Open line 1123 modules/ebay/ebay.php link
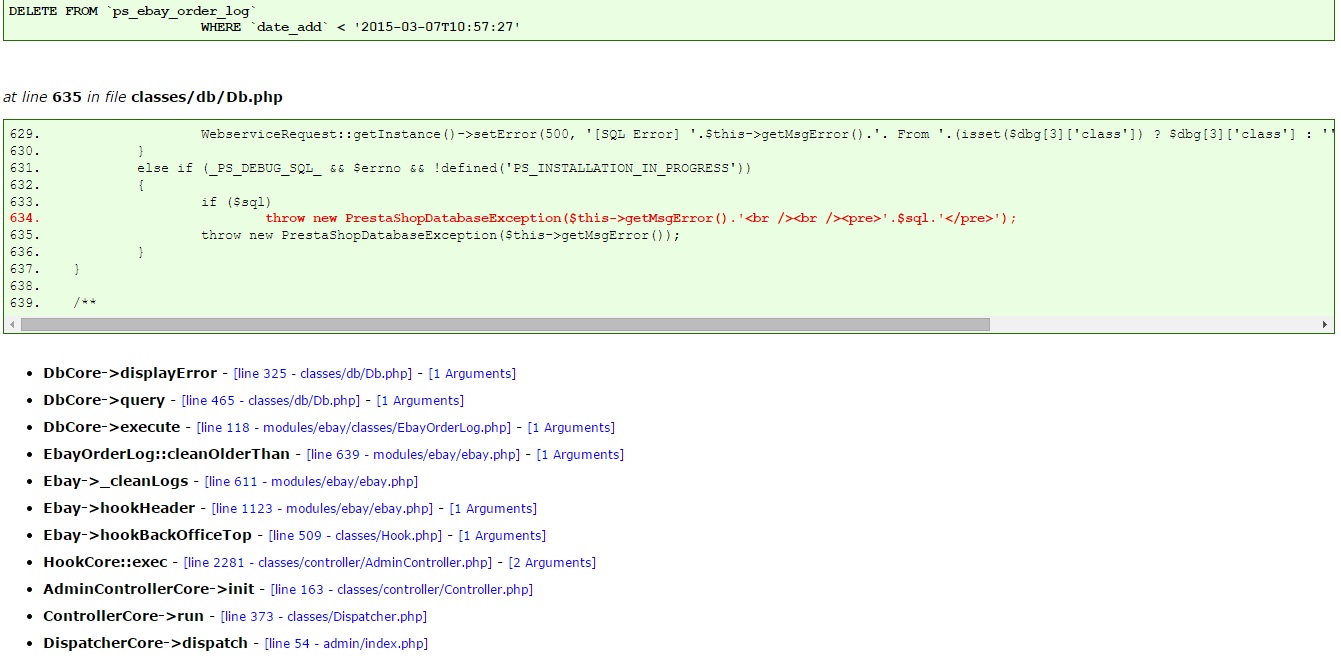Screen dimensions: 1341x665 tap(322, 509)
